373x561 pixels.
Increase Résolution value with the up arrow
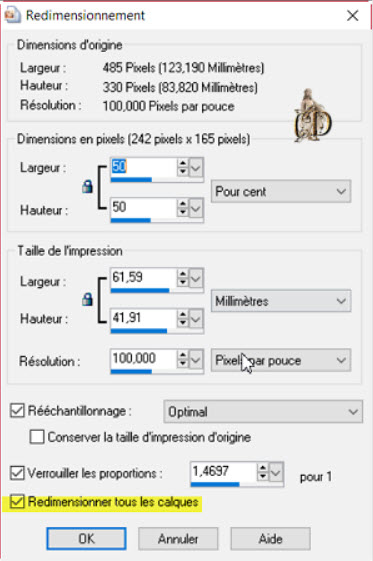183,355
